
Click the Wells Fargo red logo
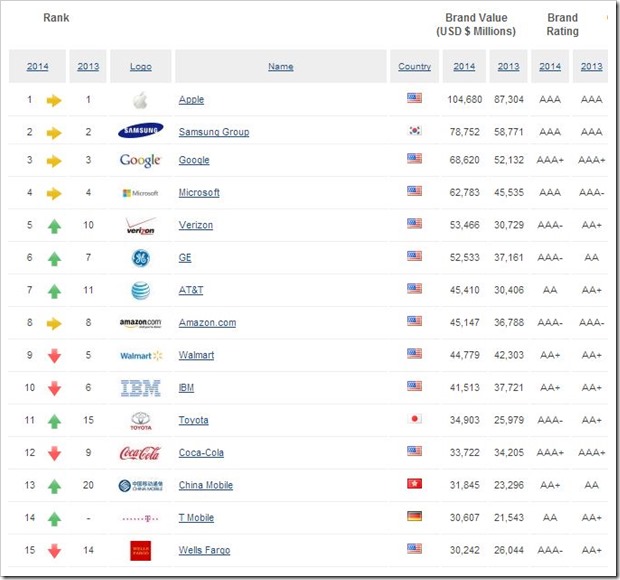point(140,550)
